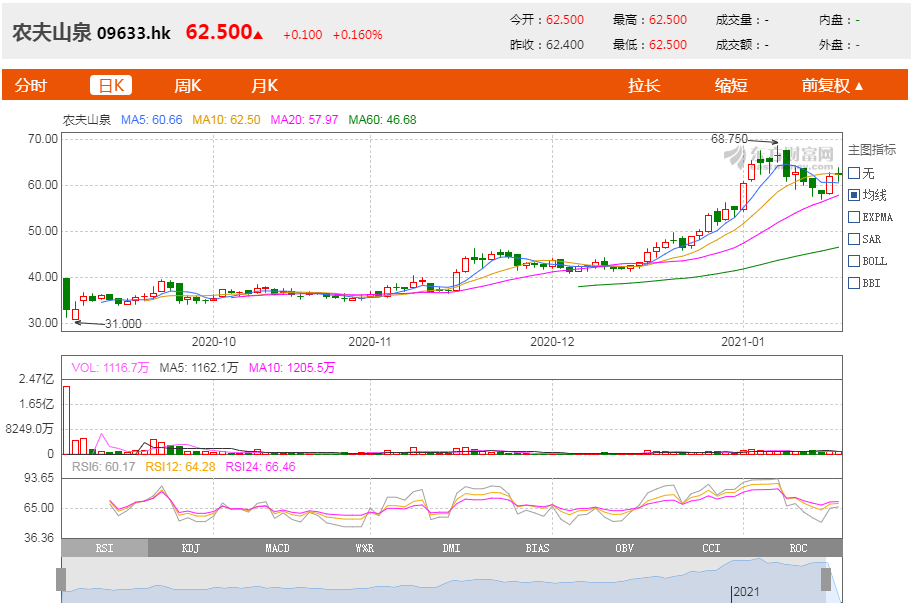Click the 拉长 stretch chart button
The image size is (911, 607).
[x=644, y=85]
